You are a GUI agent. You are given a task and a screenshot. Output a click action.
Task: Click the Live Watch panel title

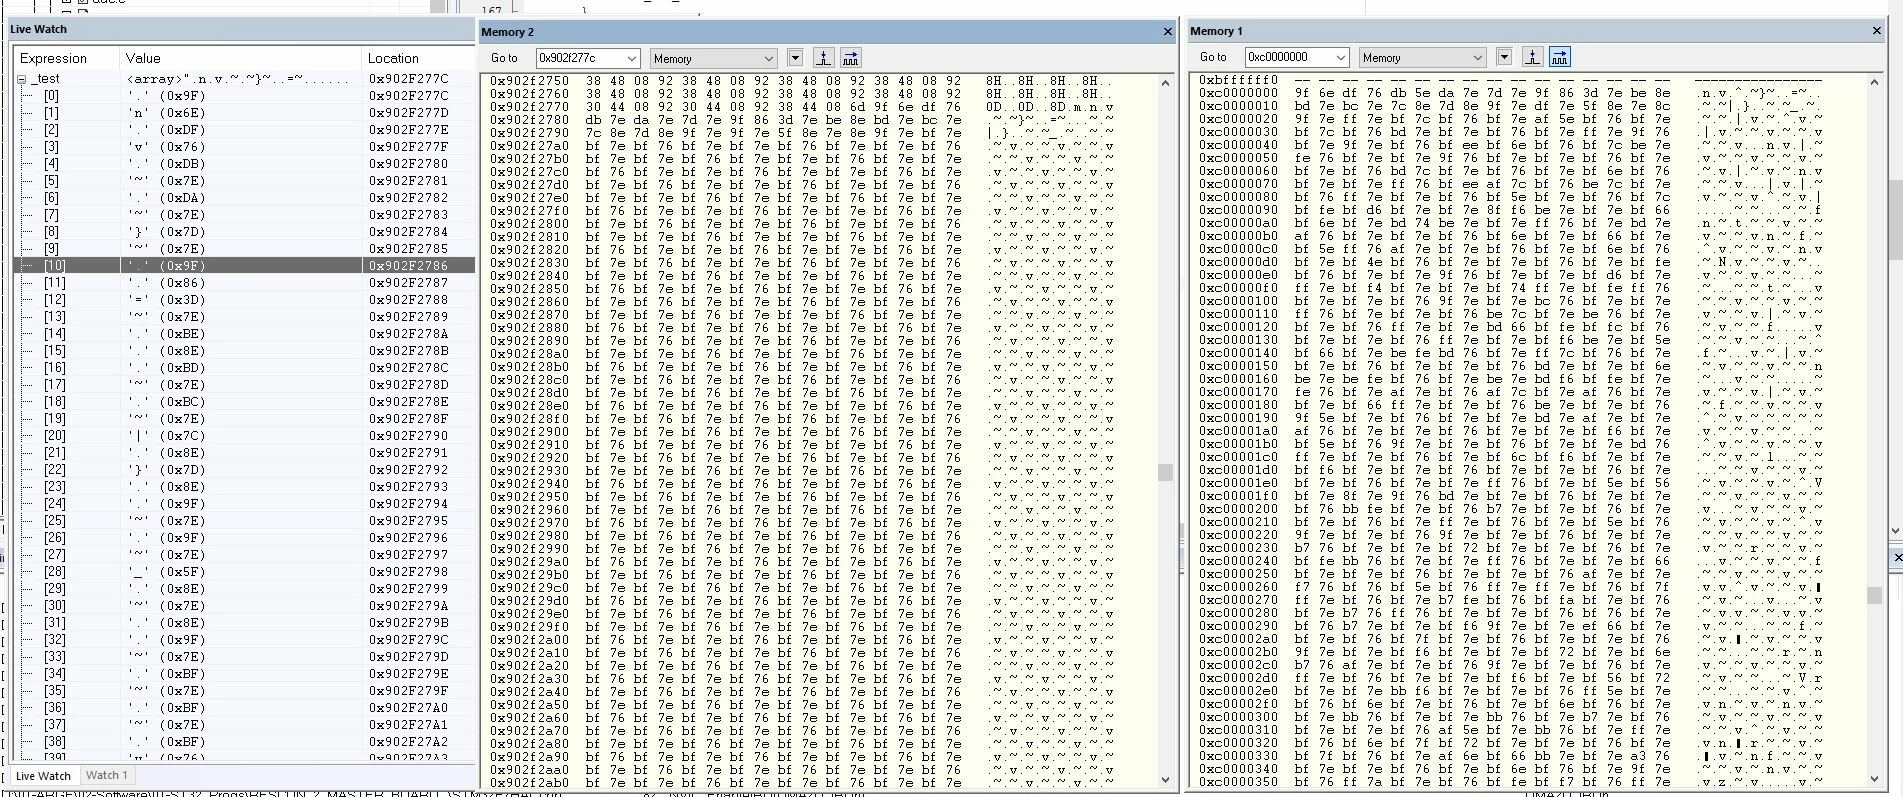38,29
